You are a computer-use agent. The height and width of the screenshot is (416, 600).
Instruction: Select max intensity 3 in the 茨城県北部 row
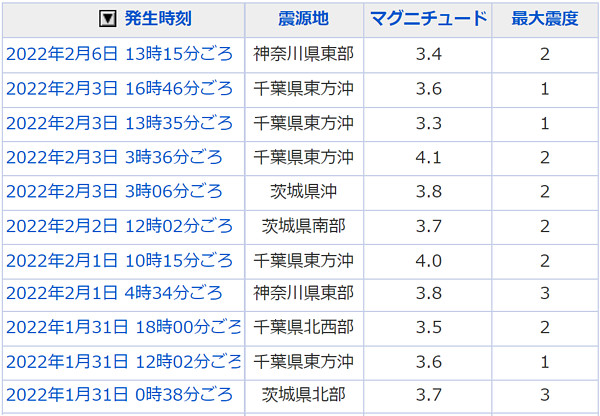point(545,395)
